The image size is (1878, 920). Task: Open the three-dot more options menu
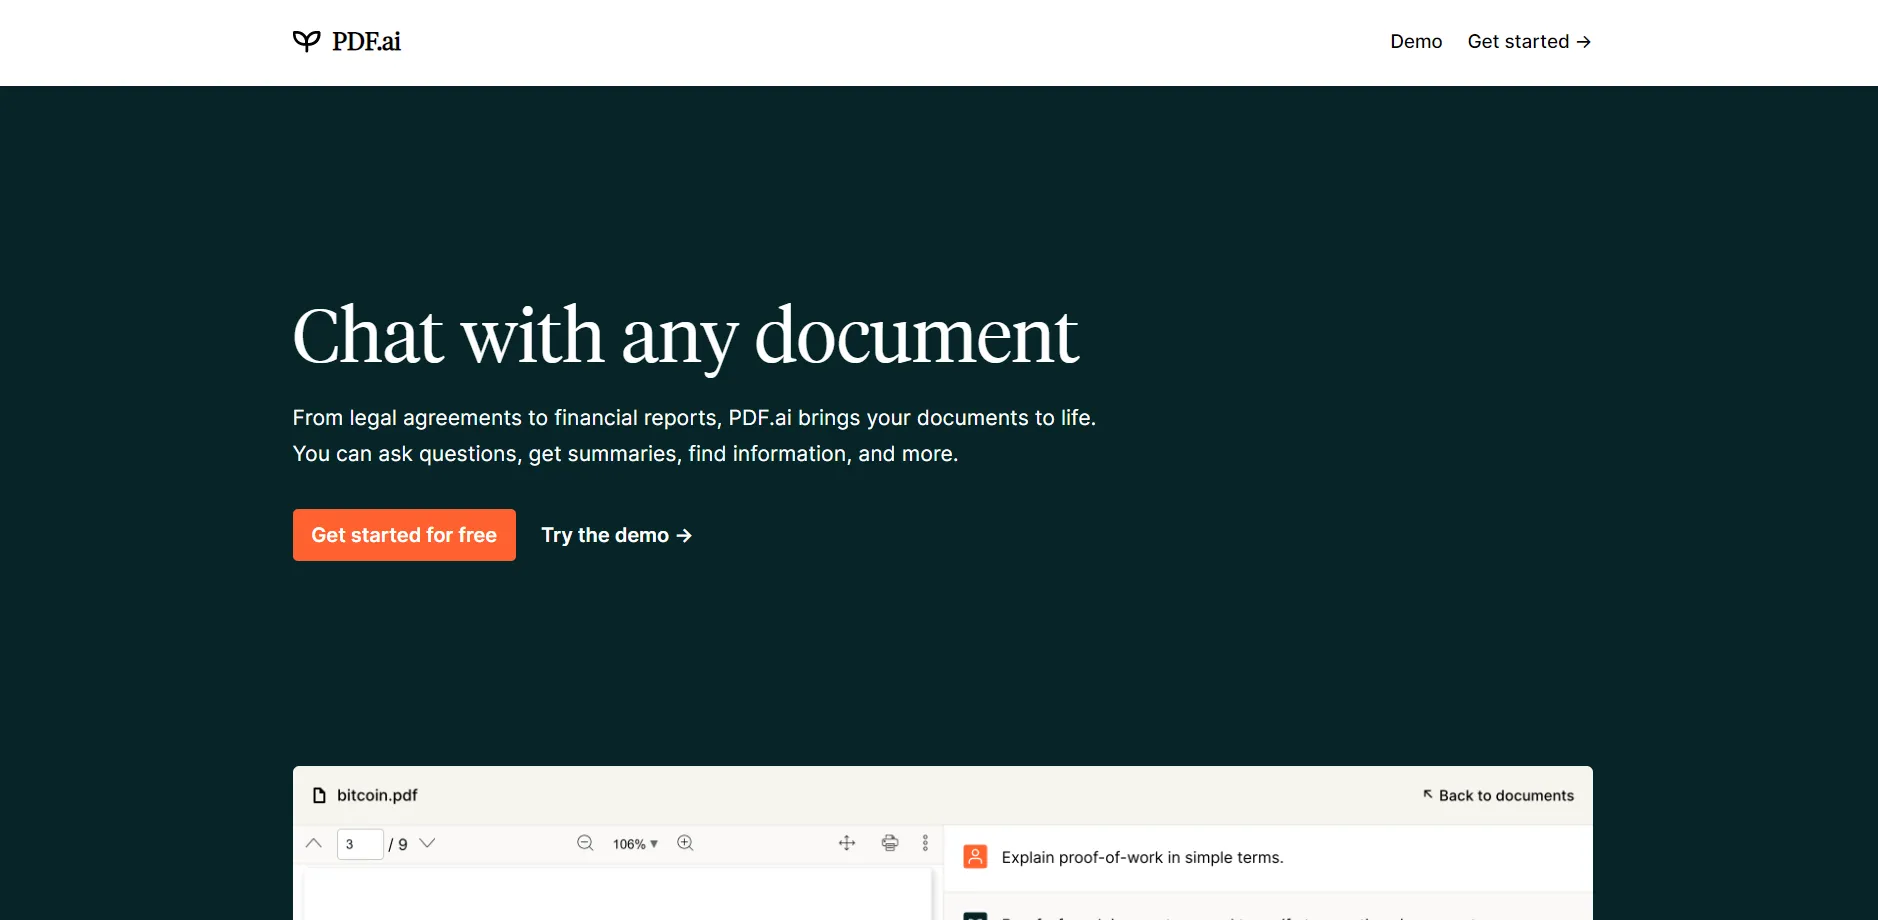(x=923, y=843)
